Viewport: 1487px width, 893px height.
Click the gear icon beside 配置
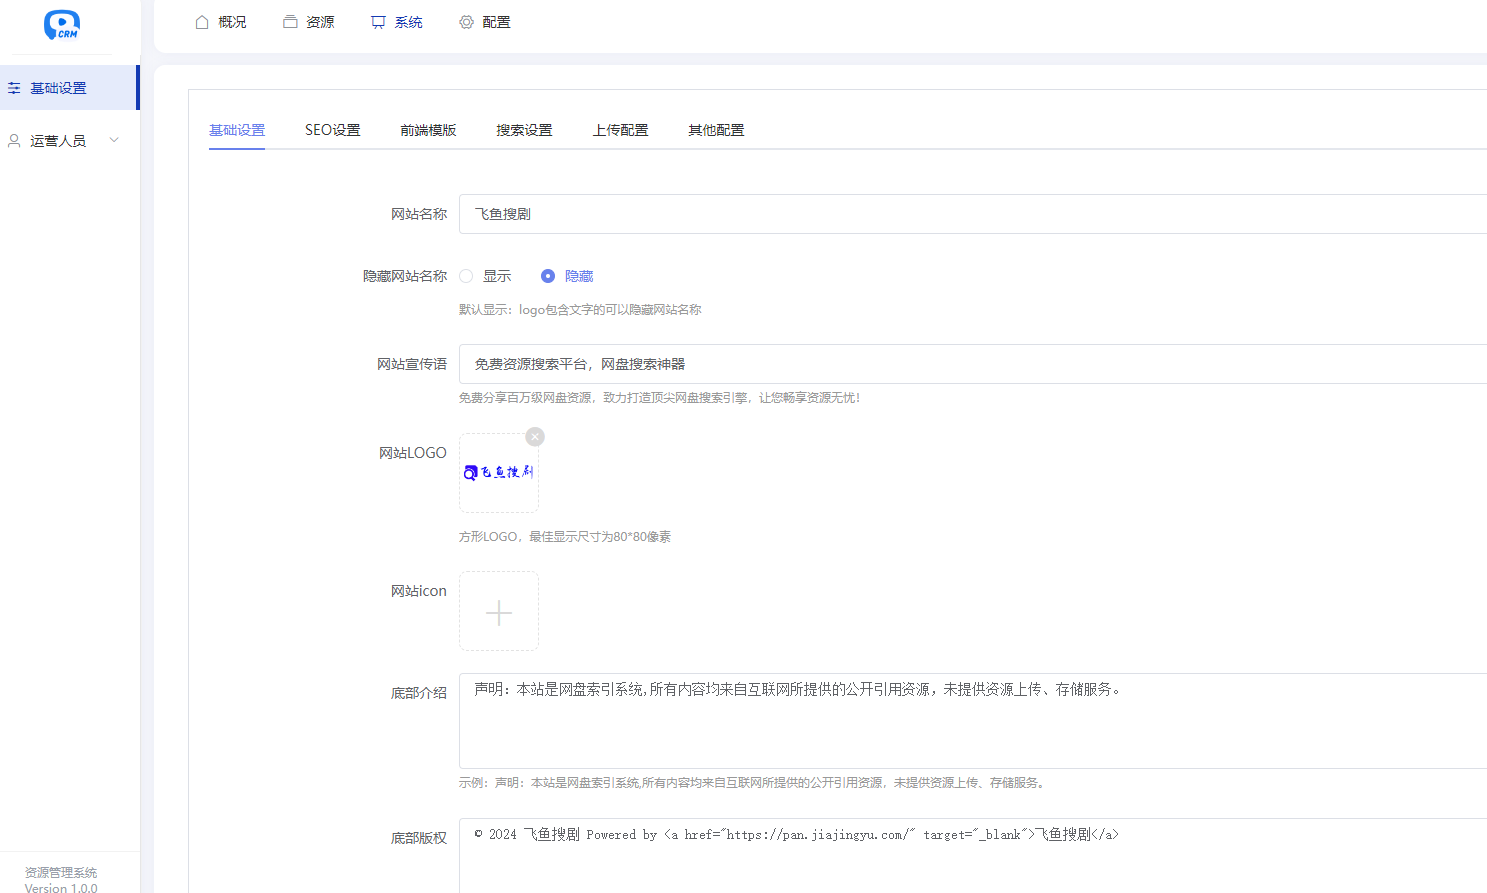point(466,22)
